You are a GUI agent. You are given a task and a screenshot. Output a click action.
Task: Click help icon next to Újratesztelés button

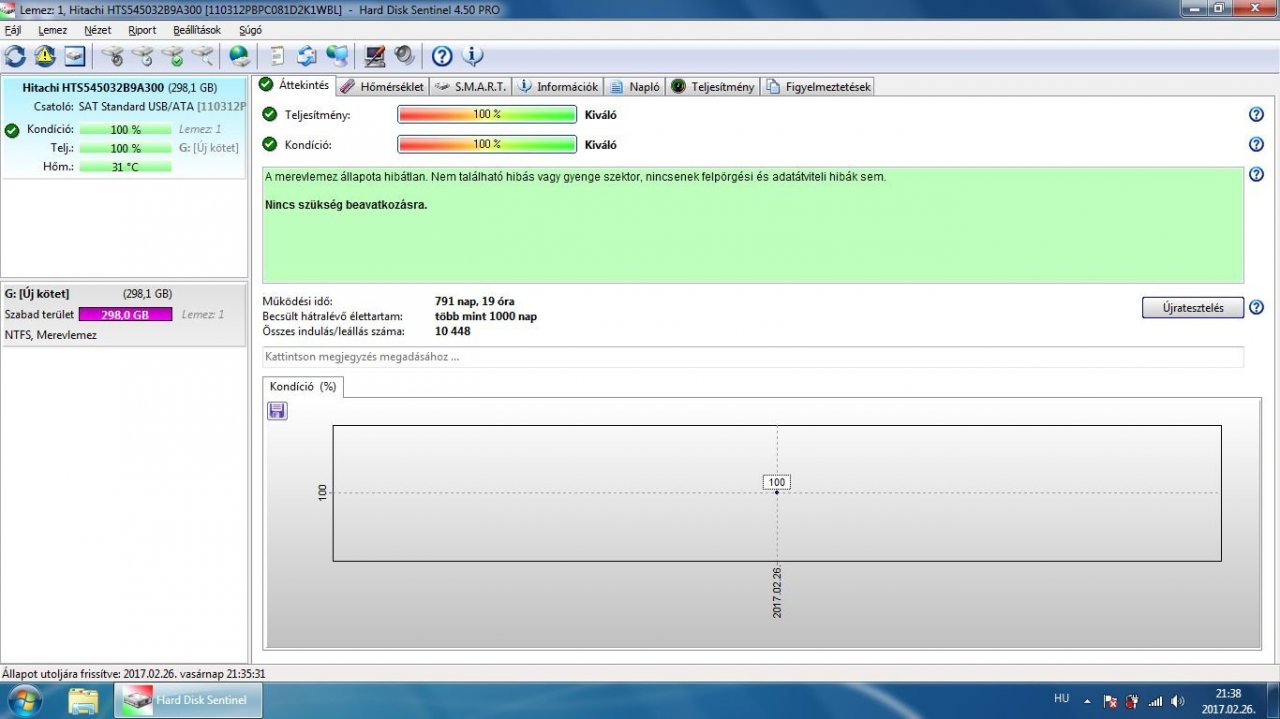(1256, 308)
